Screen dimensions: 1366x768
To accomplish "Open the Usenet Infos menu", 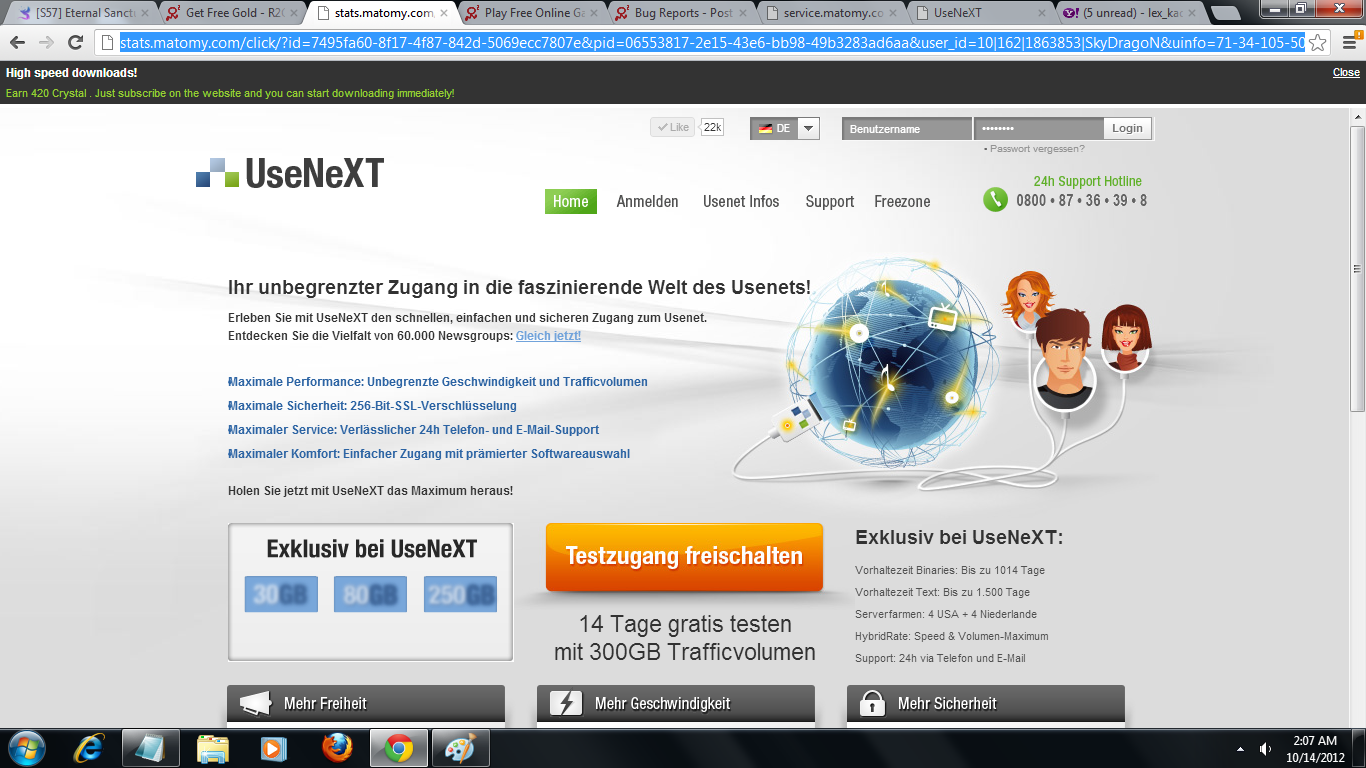I will coord(741,201).
